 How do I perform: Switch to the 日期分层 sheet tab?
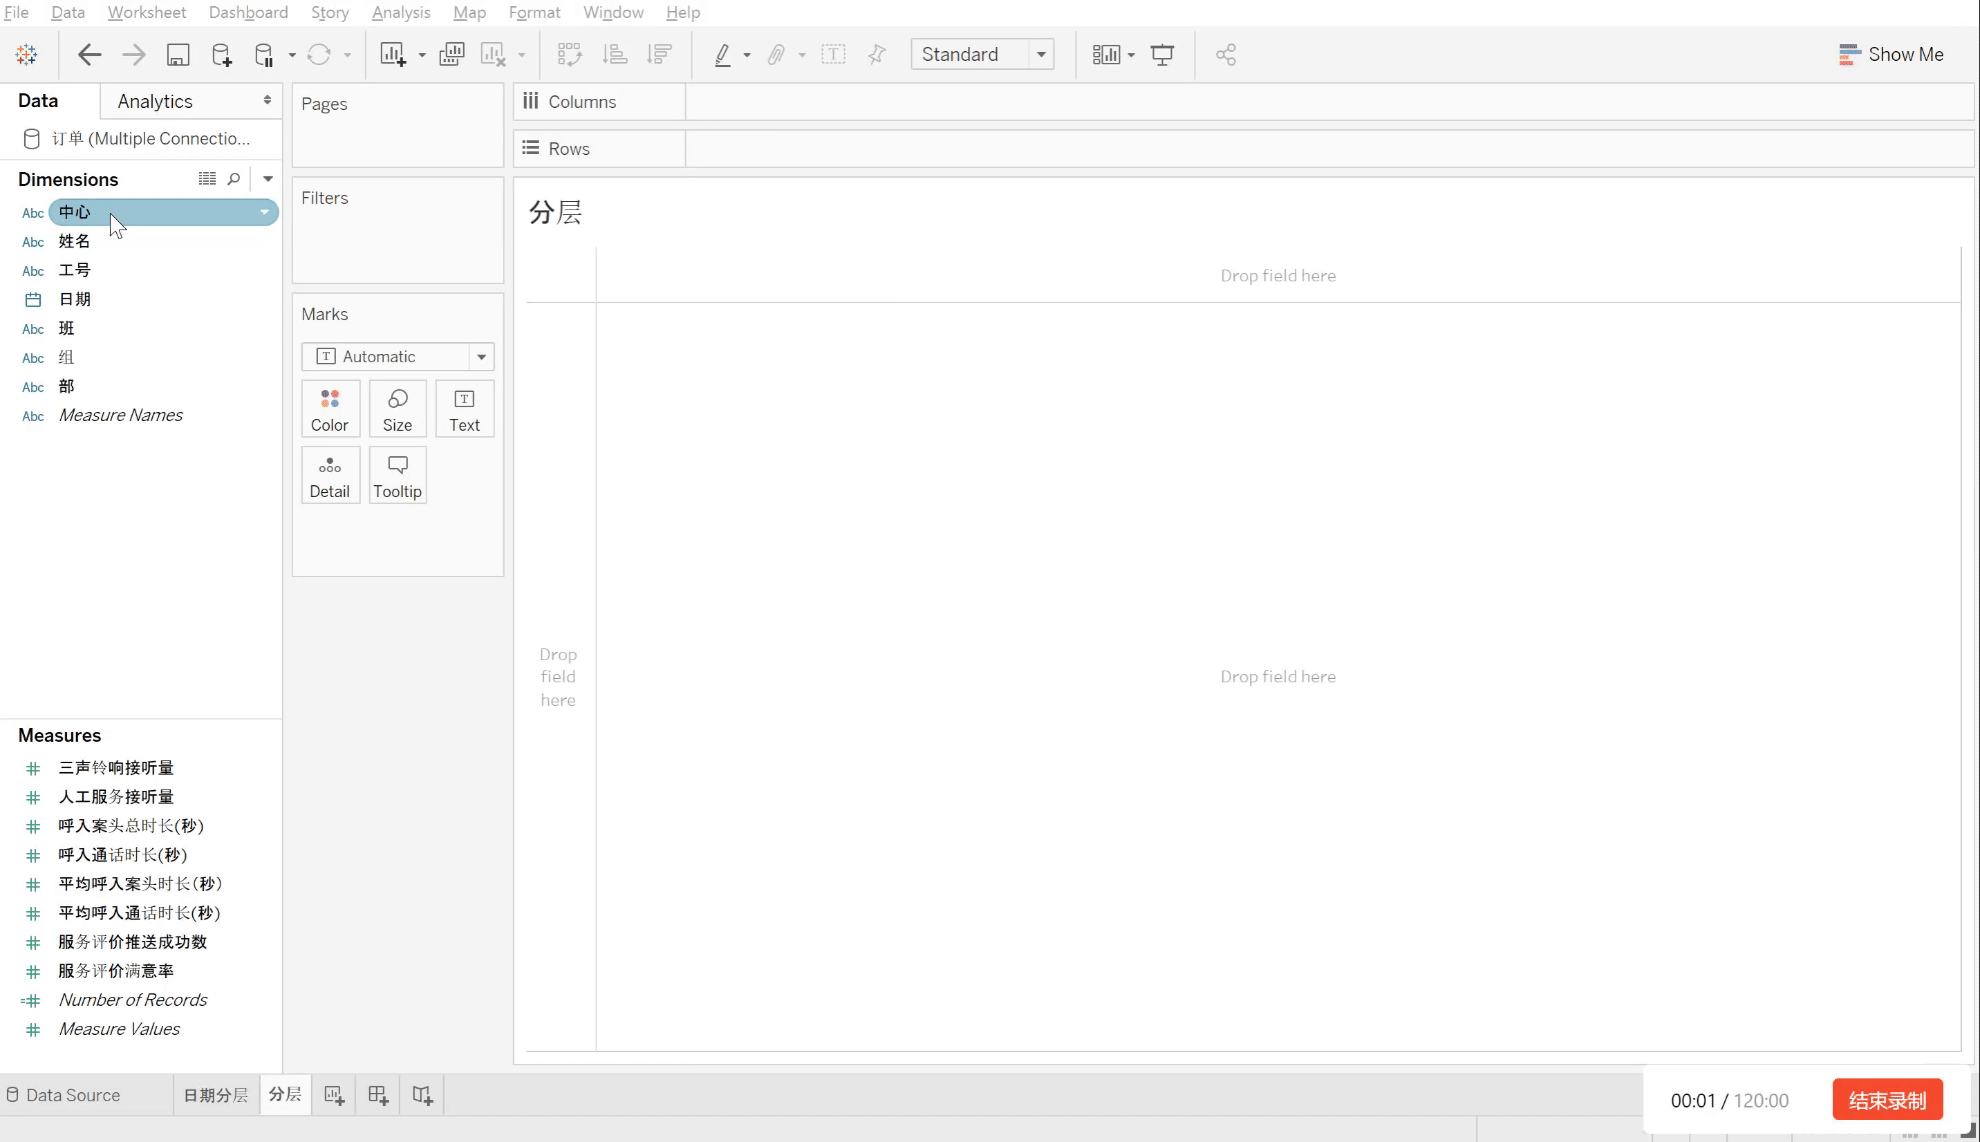(x=215, y=1095)
